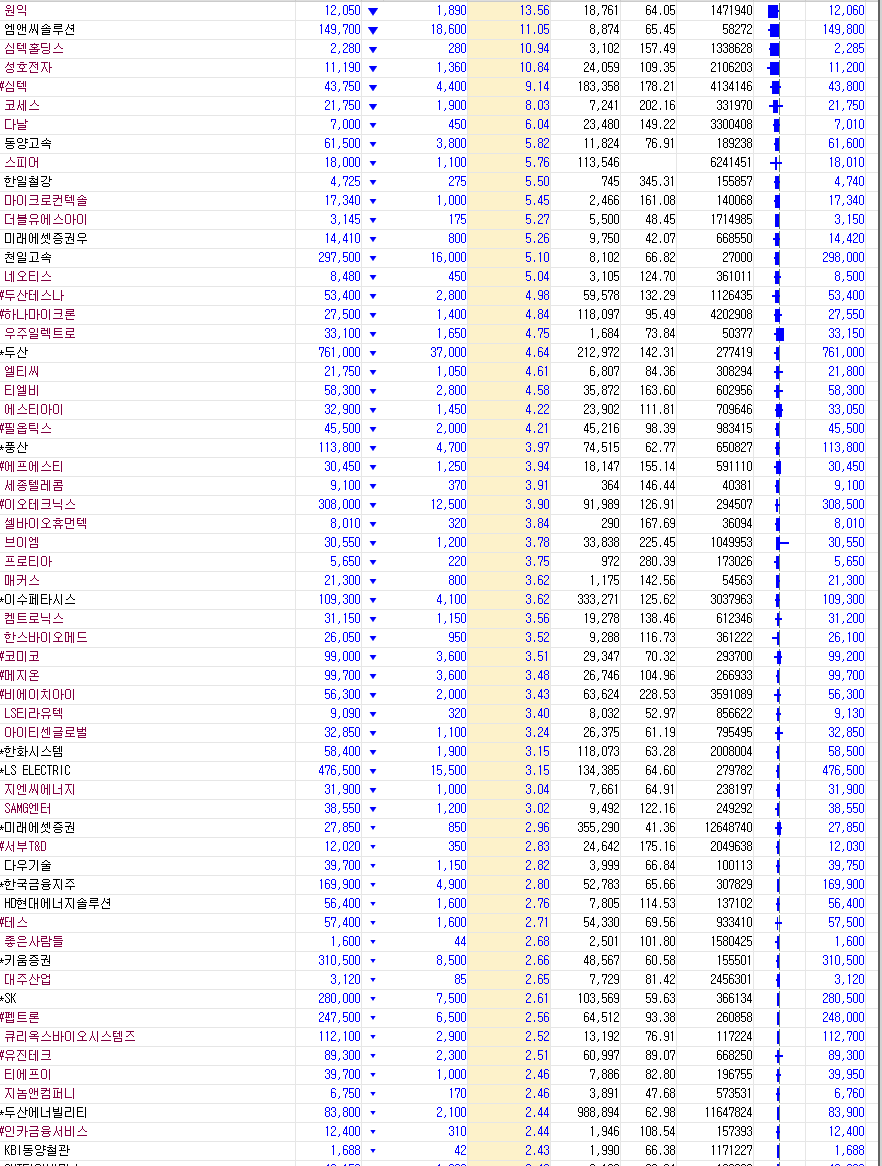Click the 761,000 current price for 두산
This screenshot has width=882, height=1166.
(340, 353)
